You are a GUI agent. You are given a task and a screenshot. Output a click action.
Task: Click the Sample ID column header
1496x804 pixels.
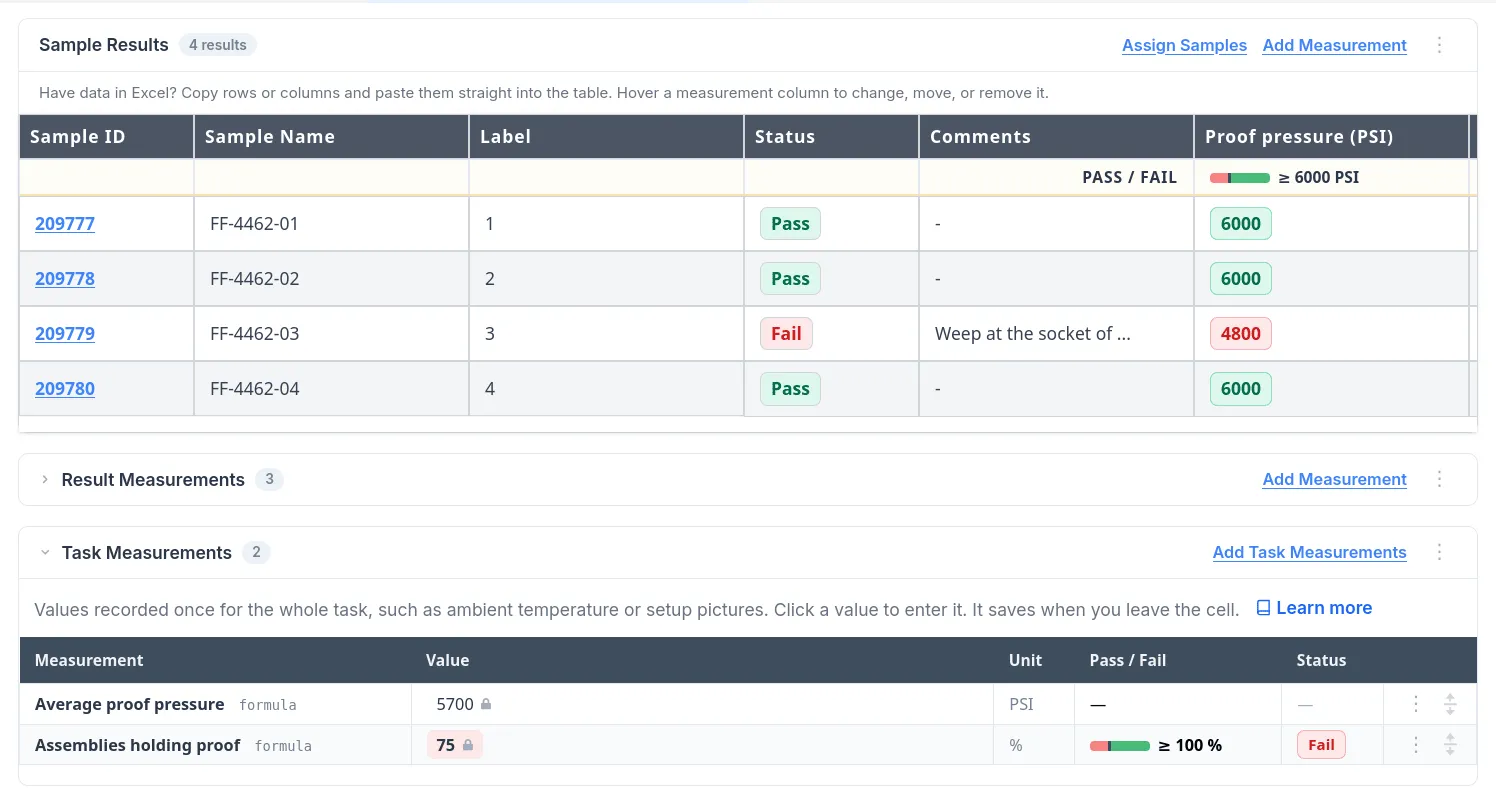point(106,137)
